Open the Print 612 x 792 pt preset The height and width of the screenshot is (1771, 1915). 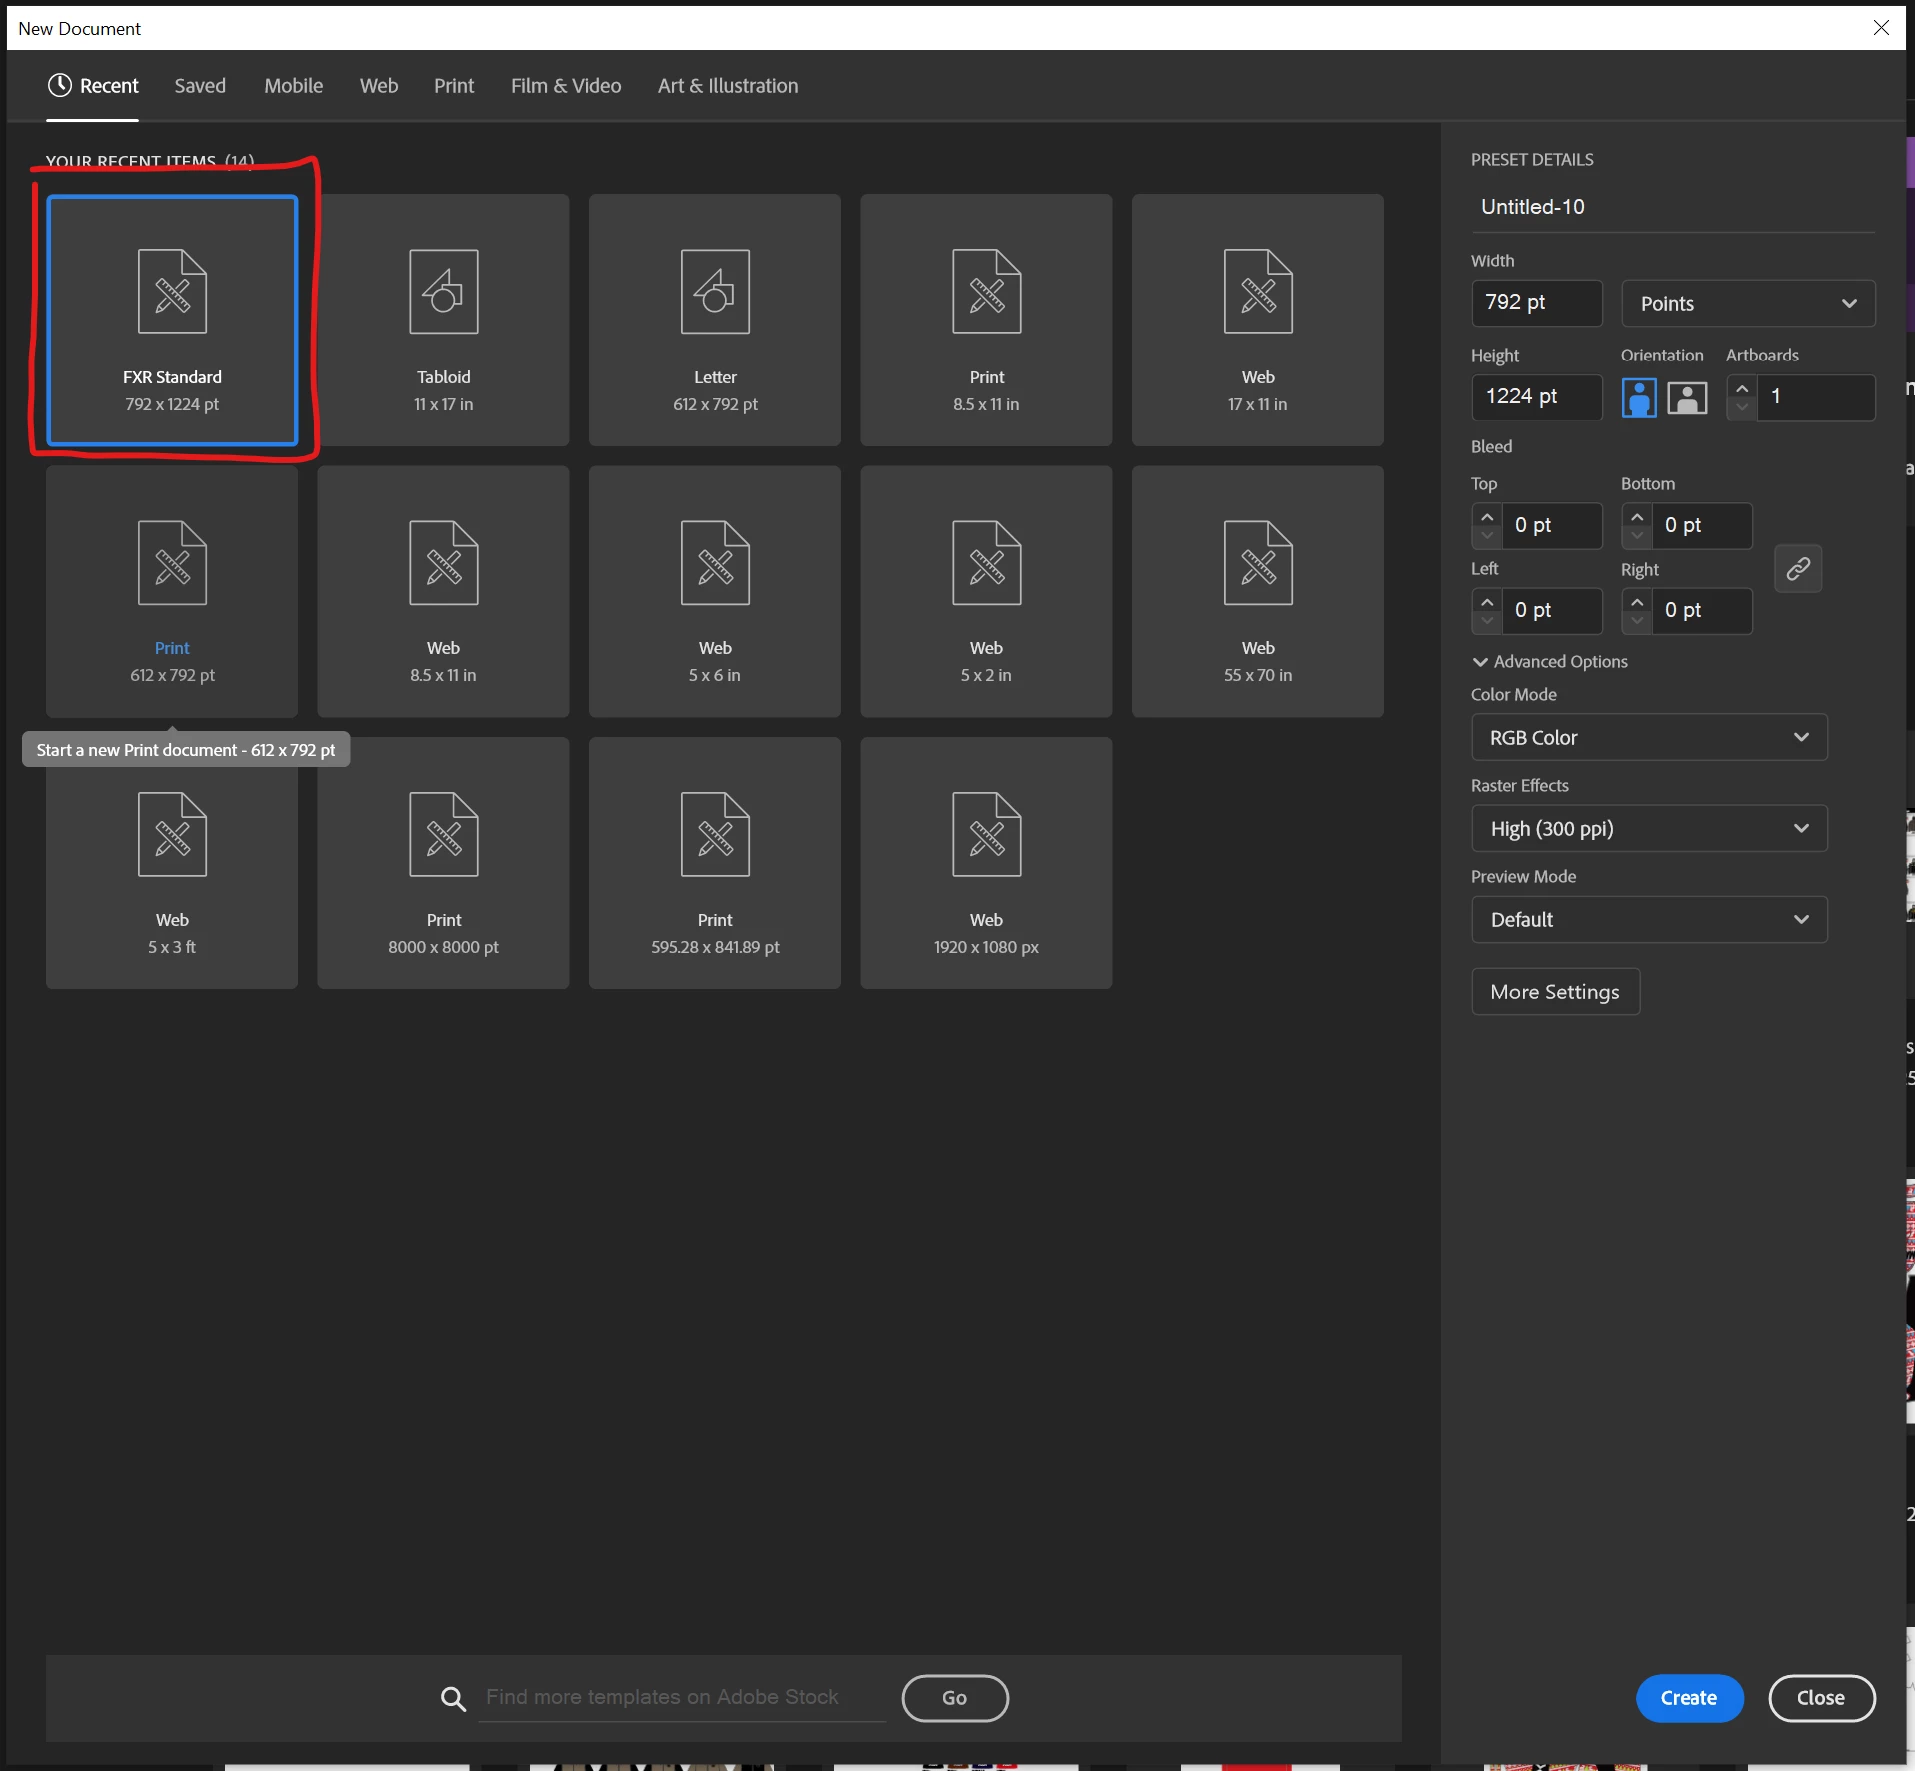pos(172,591)
